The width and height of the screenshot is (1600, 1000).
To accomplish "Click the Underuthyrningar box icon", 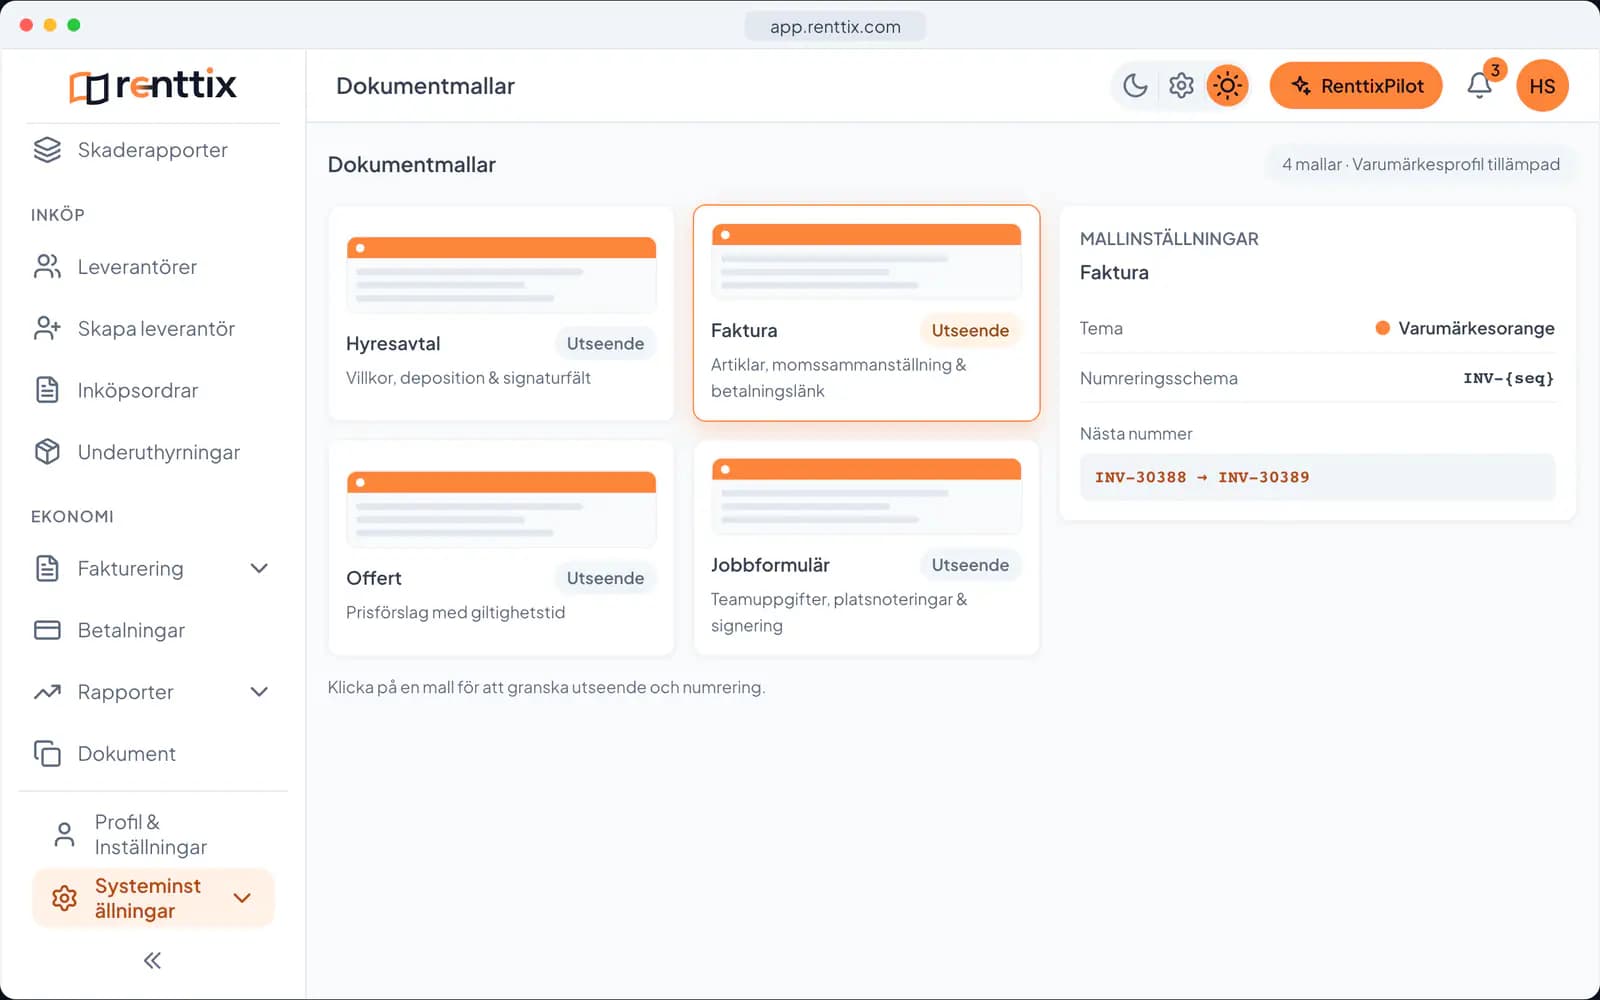I will point(47,452).
